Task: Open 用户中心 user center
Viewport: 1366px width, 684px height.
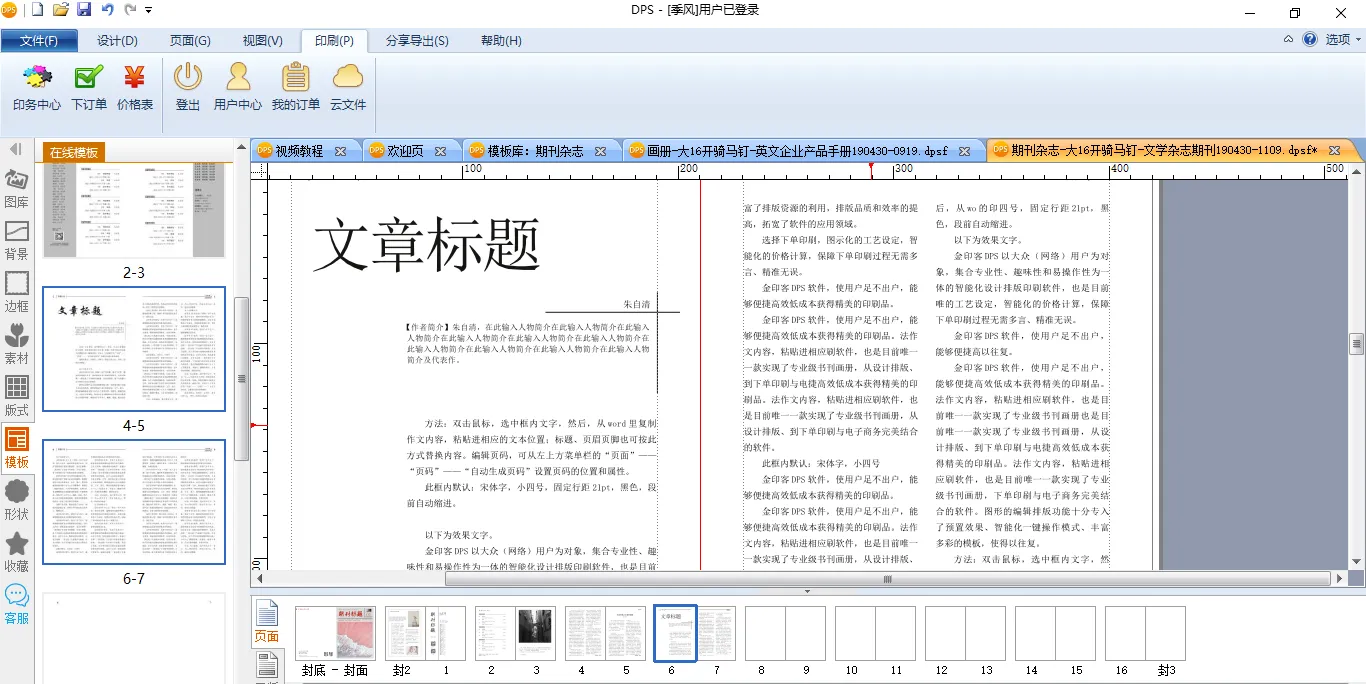Action: pos(238,86)
